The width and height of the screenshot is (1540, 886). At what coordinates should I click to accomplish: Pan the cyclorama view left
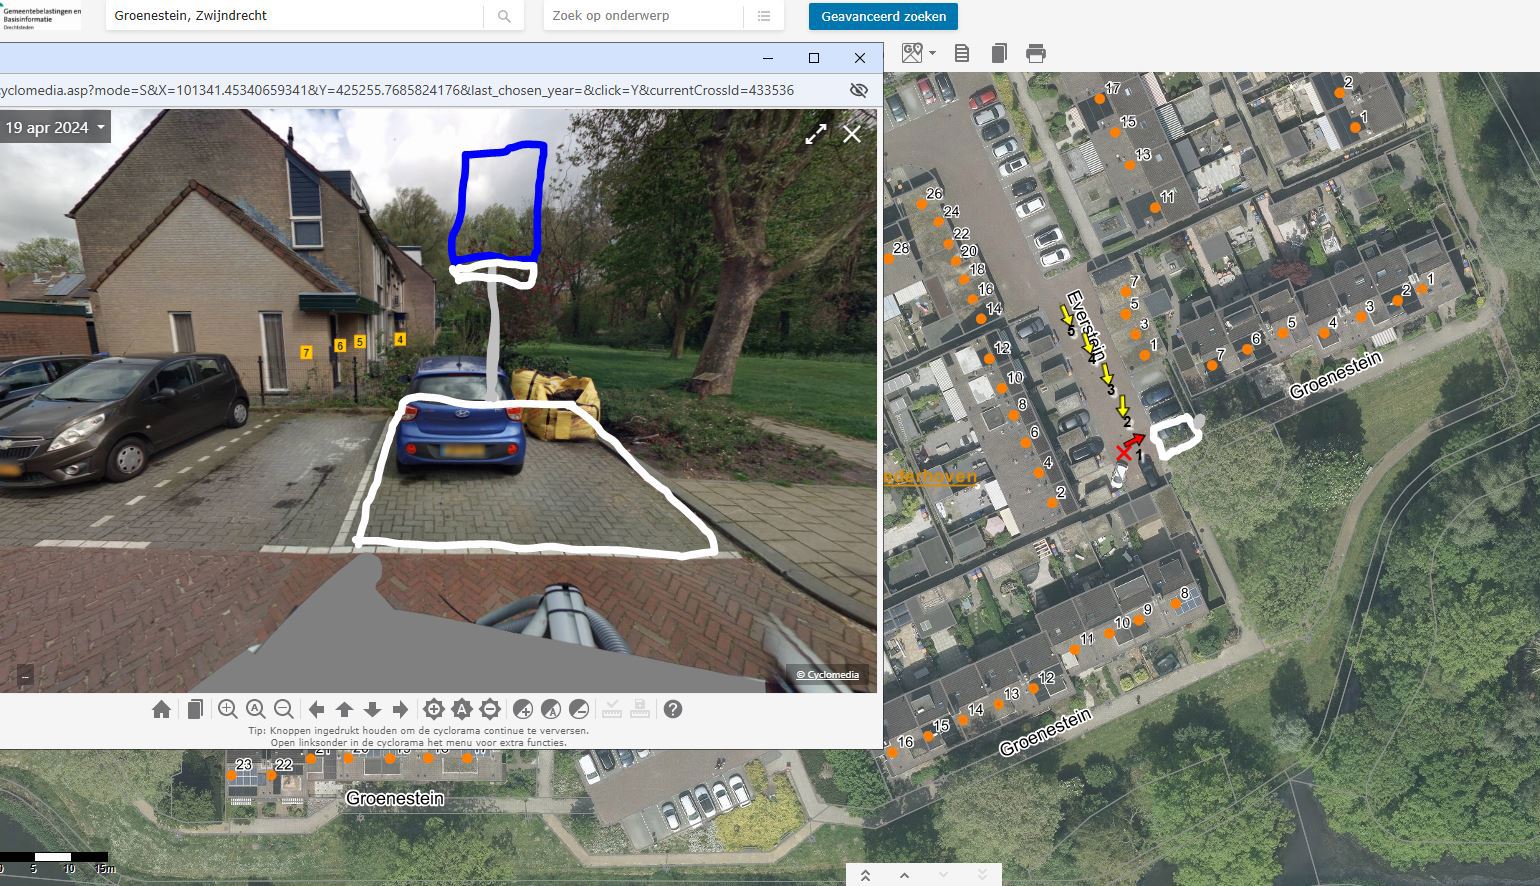pos(317,709)
